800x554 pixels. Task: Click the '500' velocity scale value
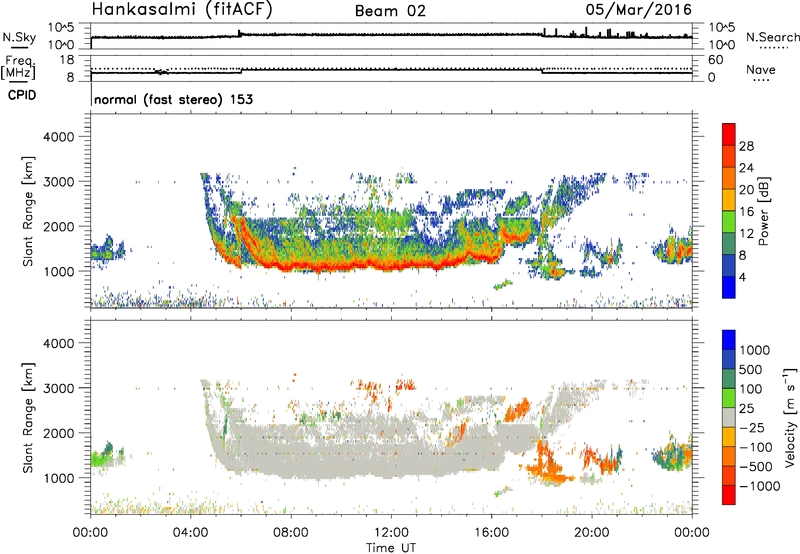[751, 370]
